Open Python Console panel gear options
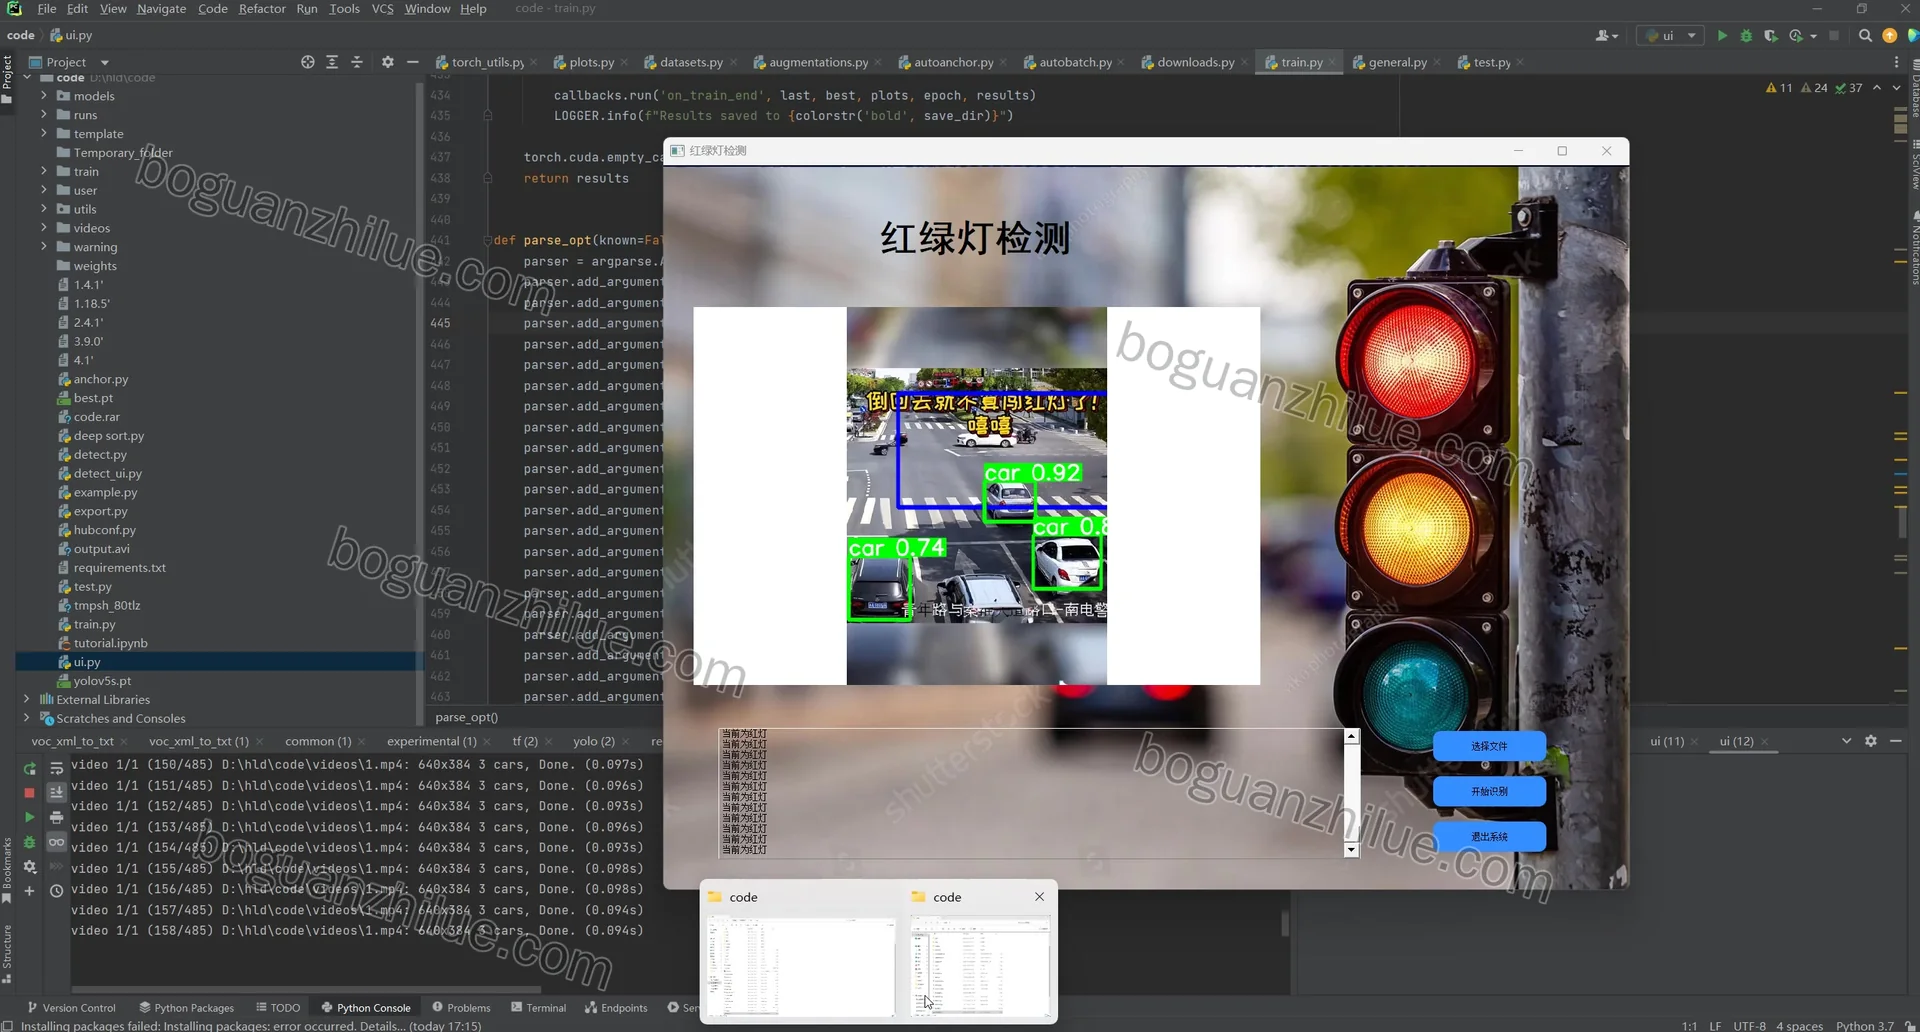This screenshot has height=1032, width=1920. (x=1871, y=741)
